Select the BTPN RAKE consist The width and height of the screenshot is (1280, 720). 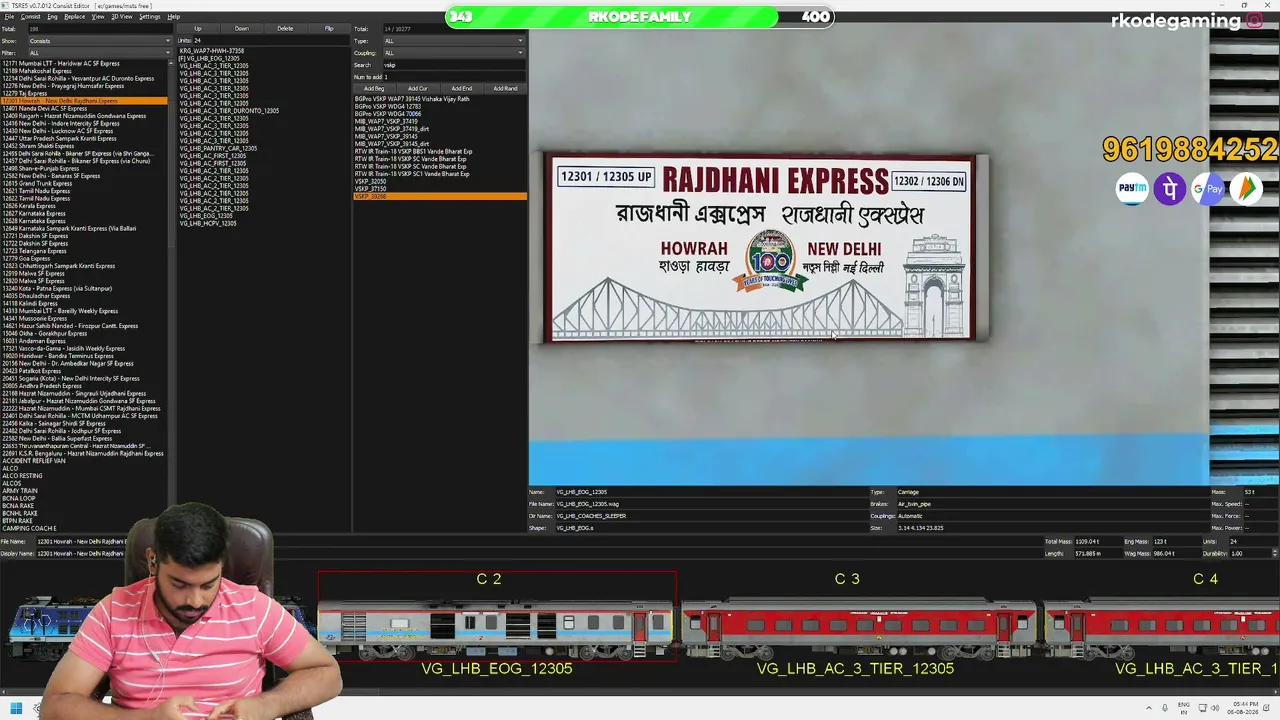pyautogui.click(x=18, y=521)
